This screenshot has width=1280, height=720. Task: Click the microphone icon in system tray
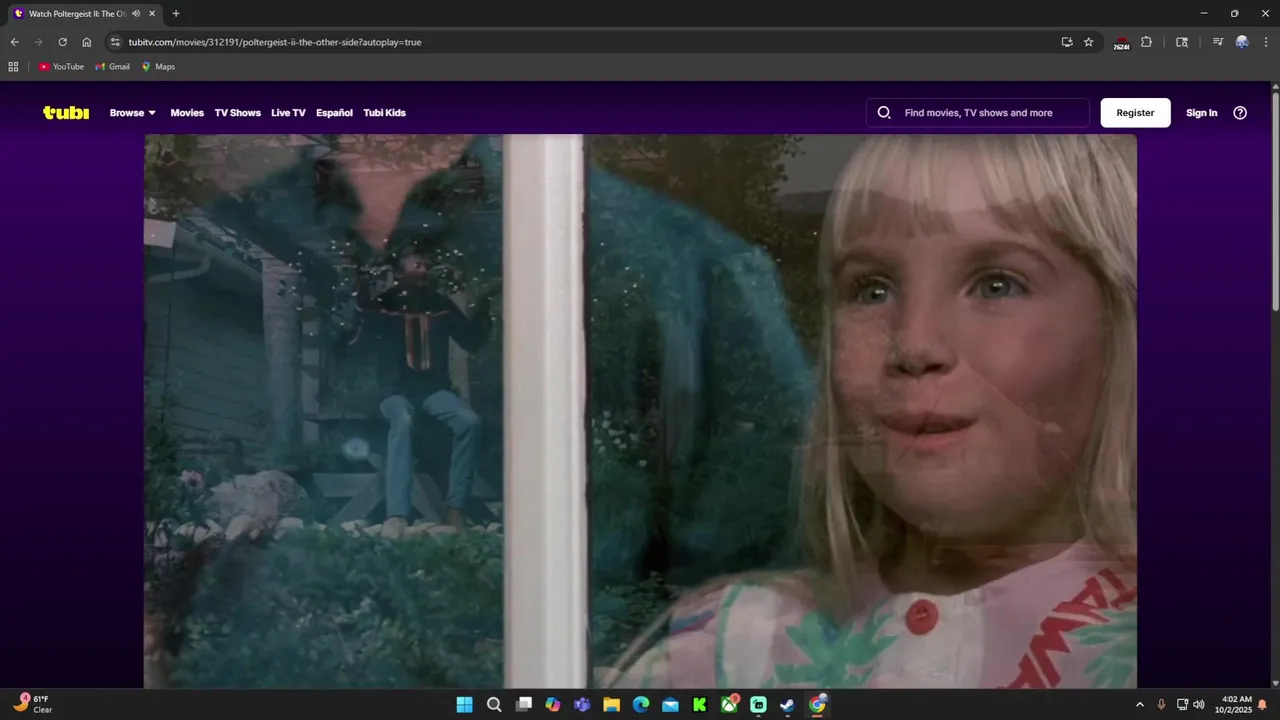(x=1161, y=705)
